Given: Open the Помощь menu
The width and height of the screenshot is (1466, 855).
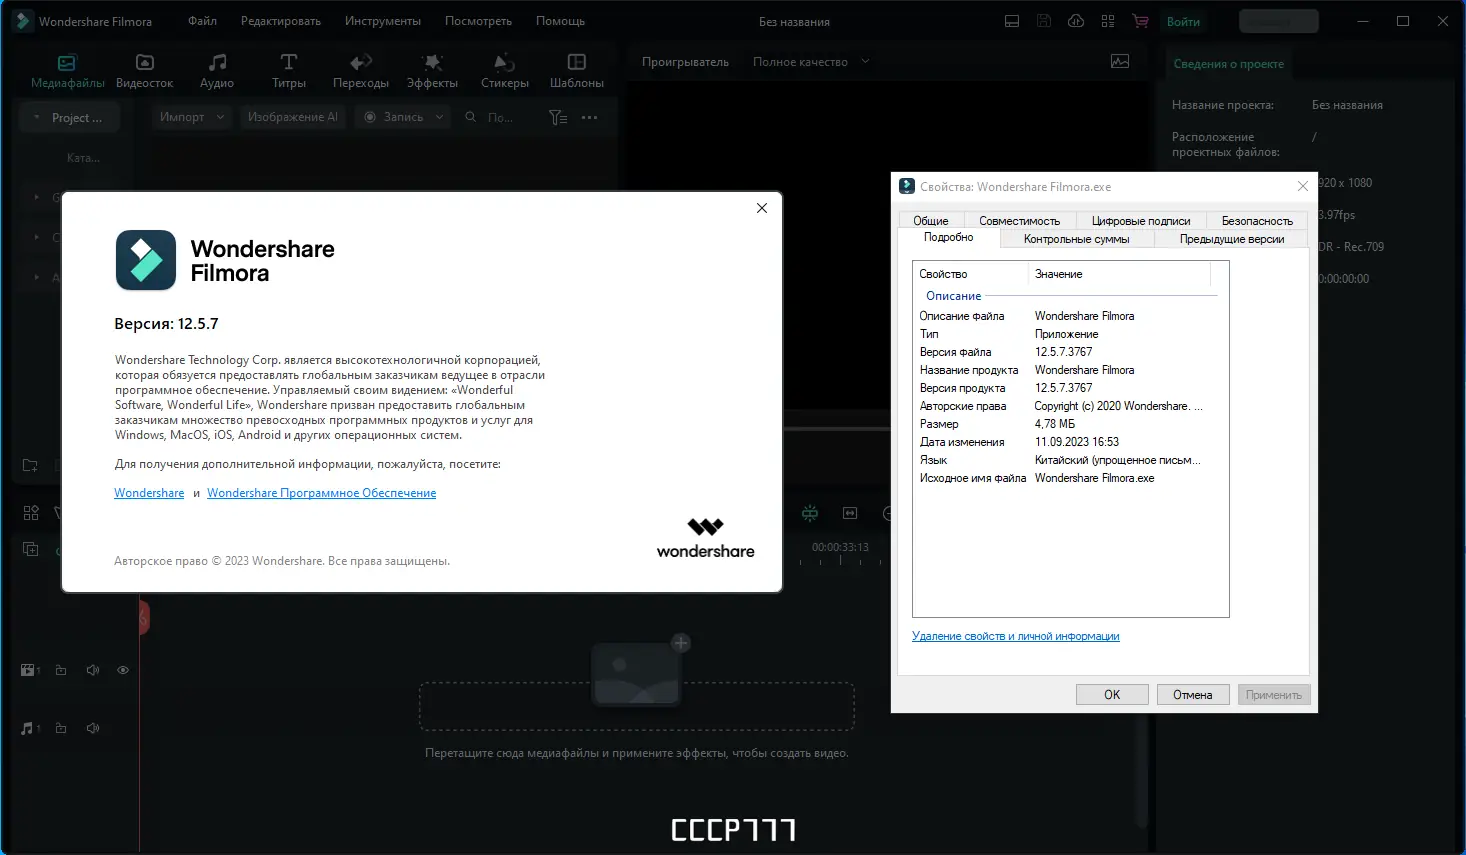Looking at the screenshot, I should 560,21.
